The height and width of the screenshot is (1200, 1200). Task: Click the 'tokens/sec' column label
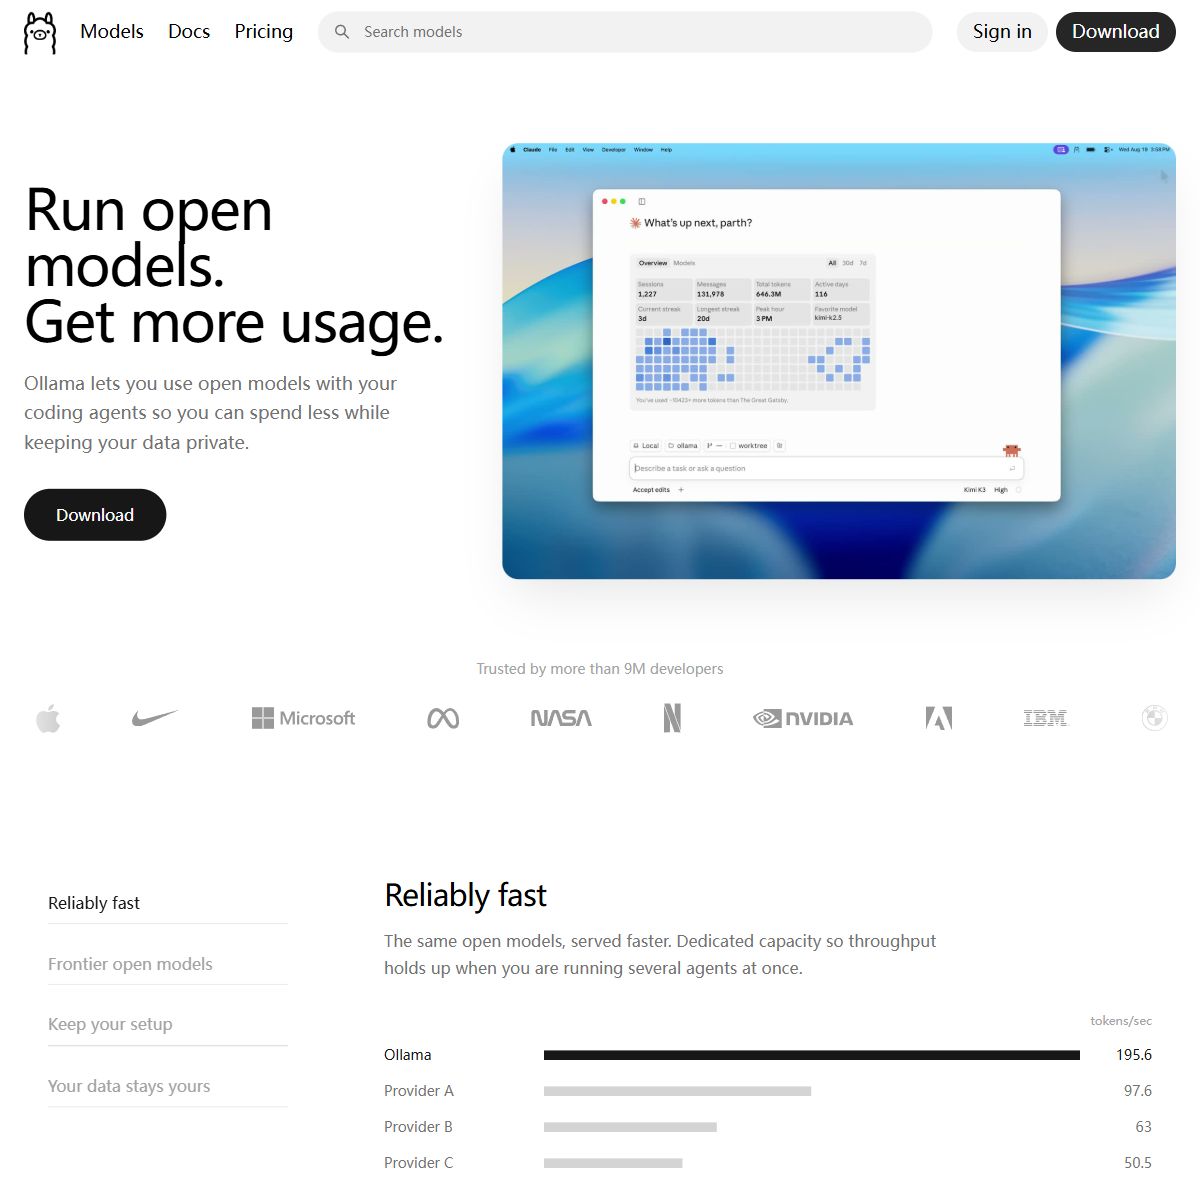[1121, 1021]
